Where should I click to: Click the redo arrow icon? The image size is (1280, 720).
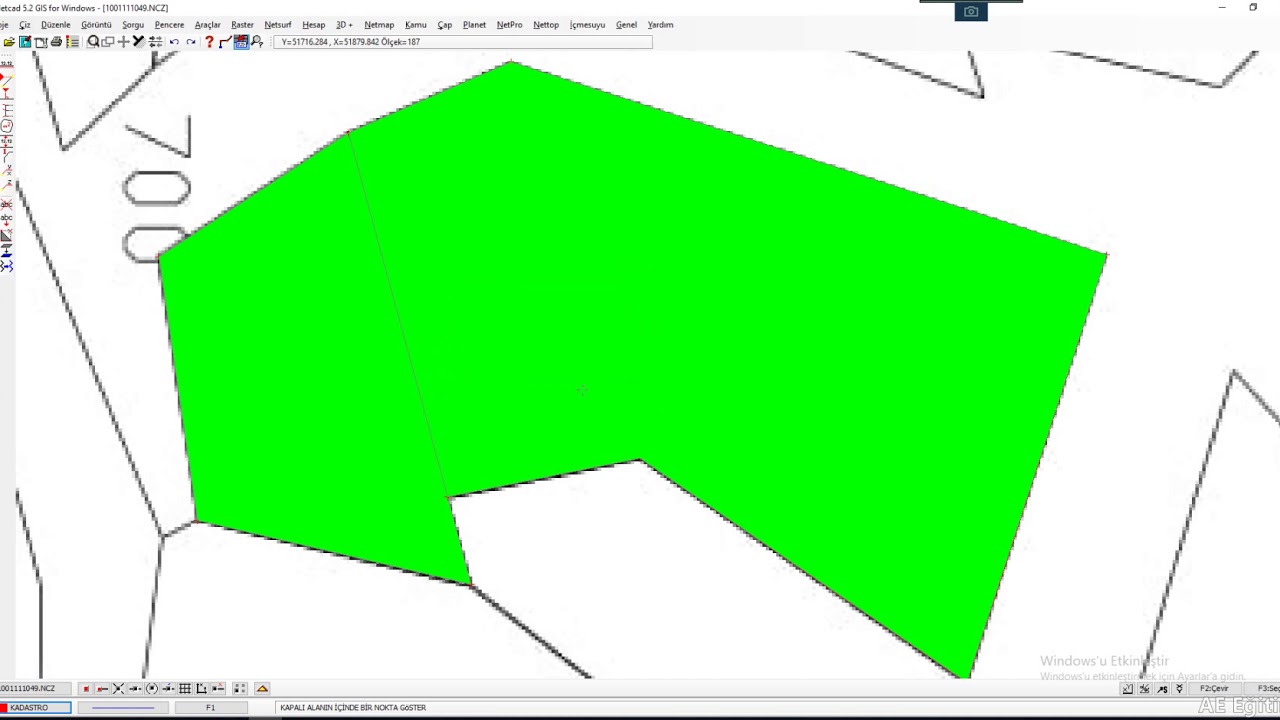tap(191, 42)
